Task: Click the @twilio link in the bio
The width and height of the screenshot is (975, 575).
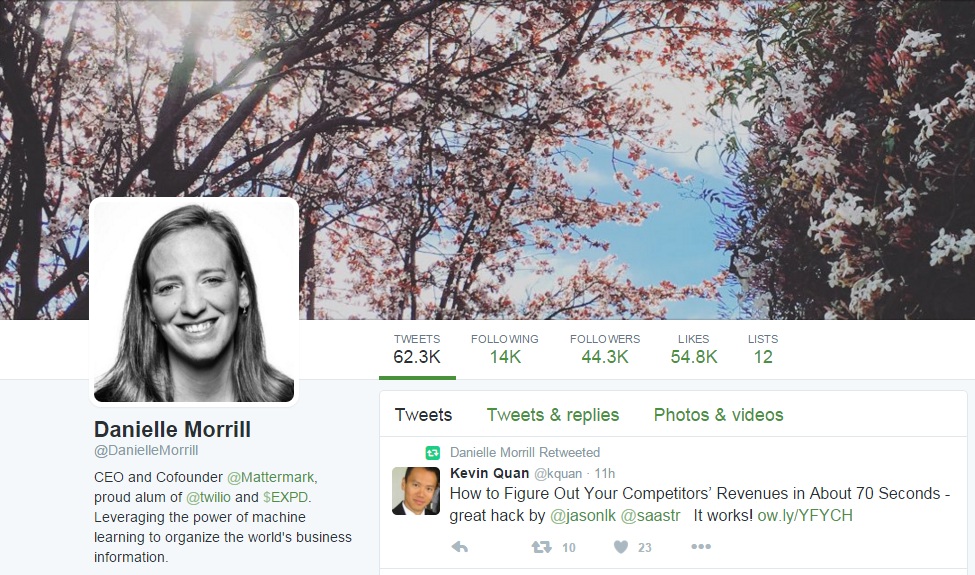Action: point(208,497)
